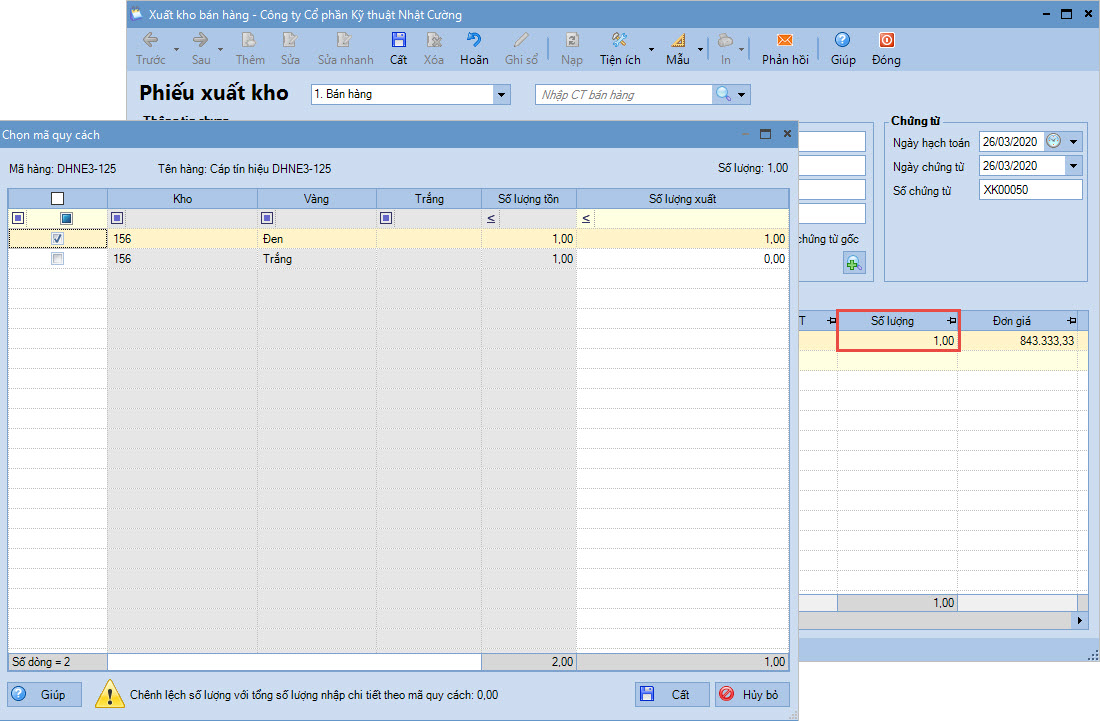Open the Ngày hạch toán date dropdown

1074,142
